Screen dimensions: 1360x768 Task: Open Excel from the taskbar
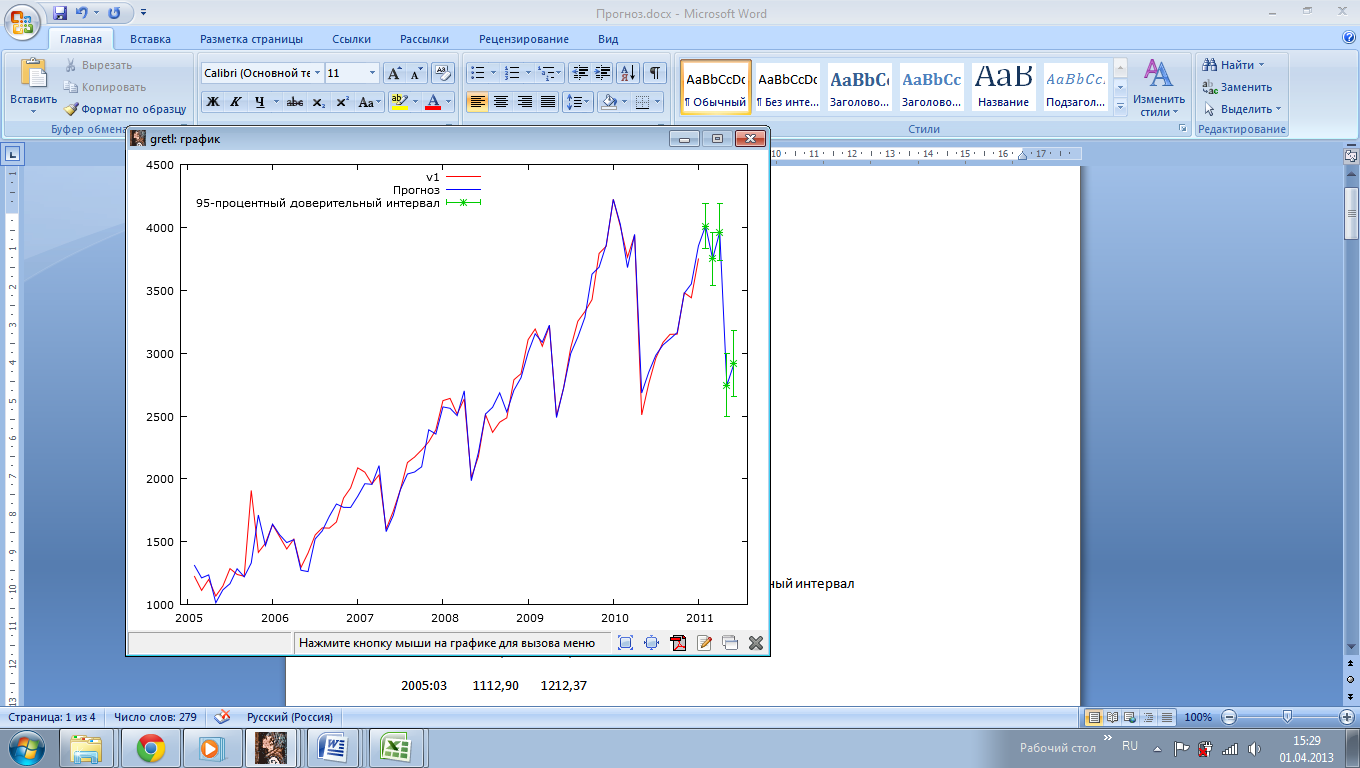pyautogui.click(x=397, y=747)
